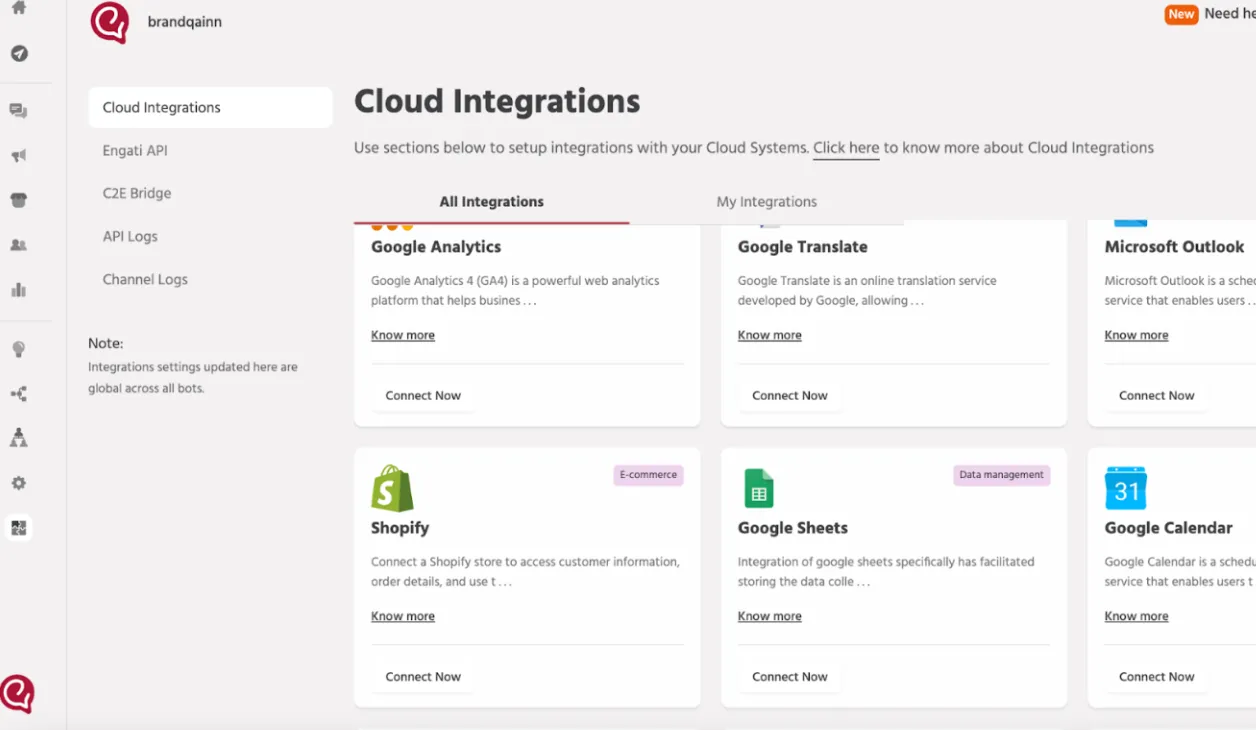Click the New badge at top right
The image size is (1256, 730).
1181,14
